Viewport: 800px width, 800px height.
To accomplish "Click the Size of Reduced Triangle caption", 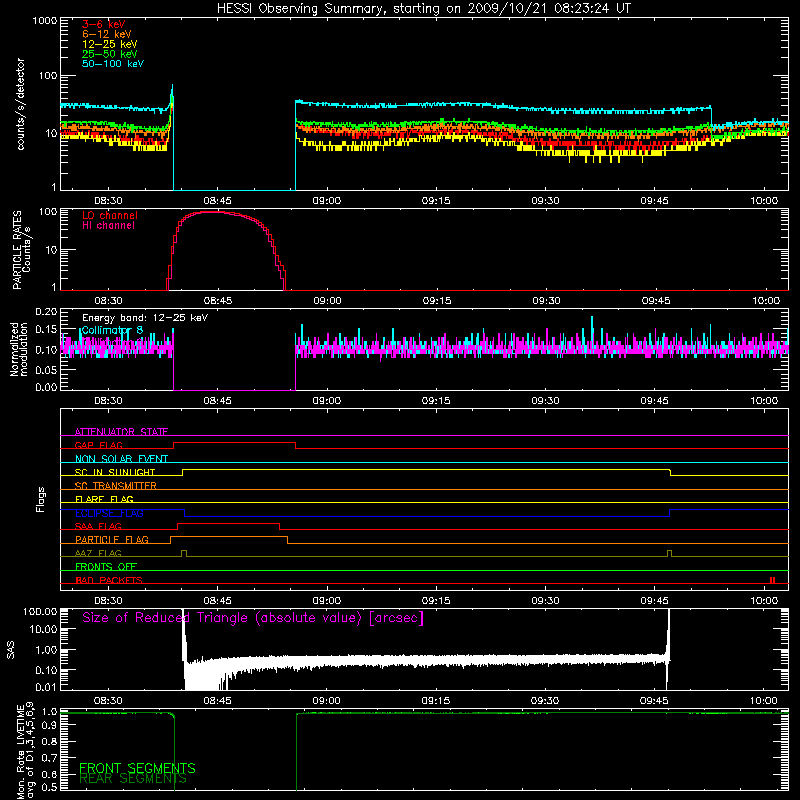I will click(x=253, y=618).
